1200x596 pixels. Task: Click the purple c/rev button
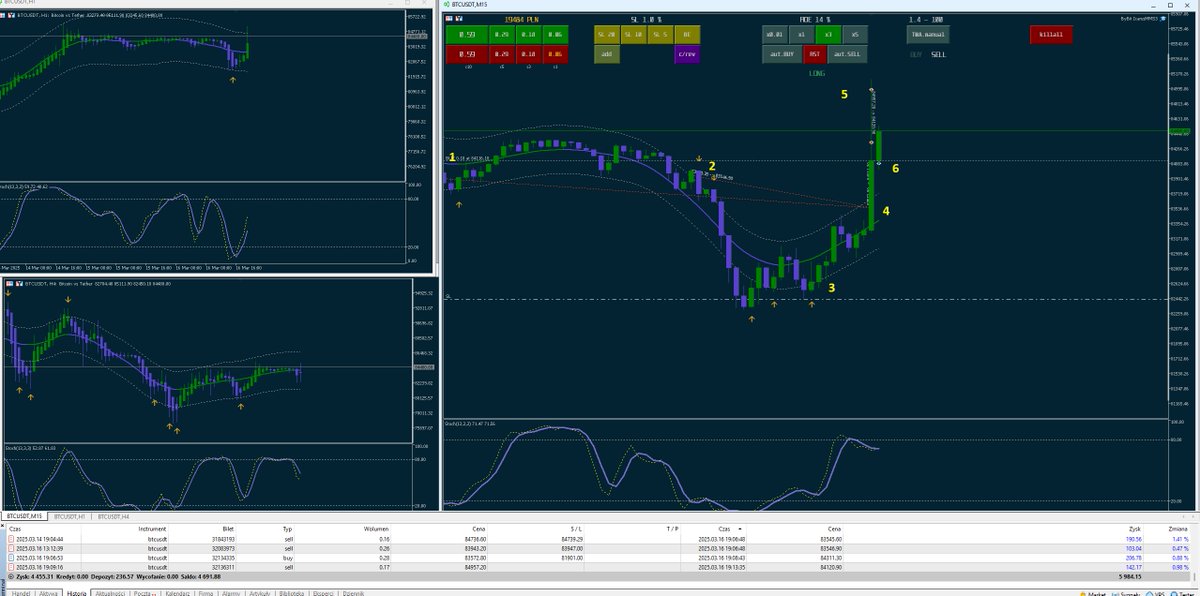coord(686,55)
